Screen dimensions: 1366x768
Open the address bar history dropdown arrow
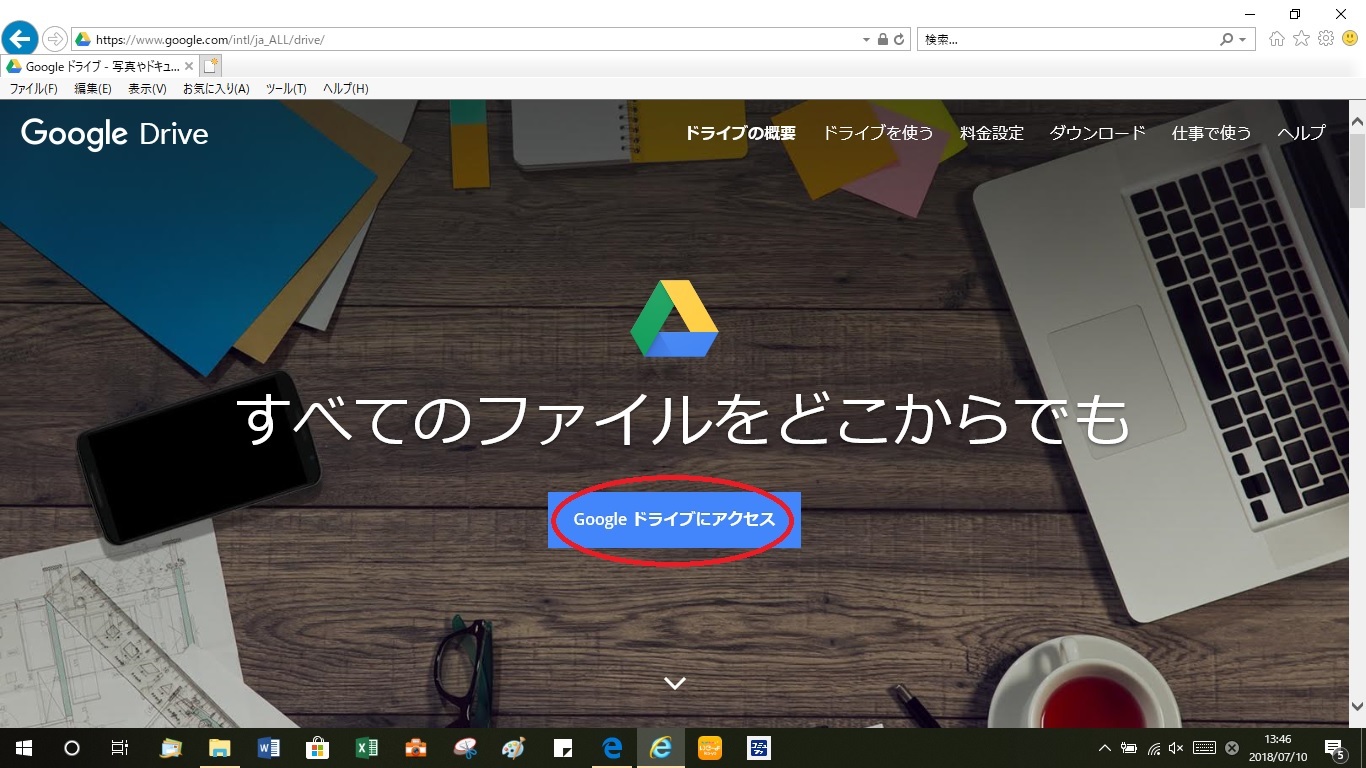(866, 40)
